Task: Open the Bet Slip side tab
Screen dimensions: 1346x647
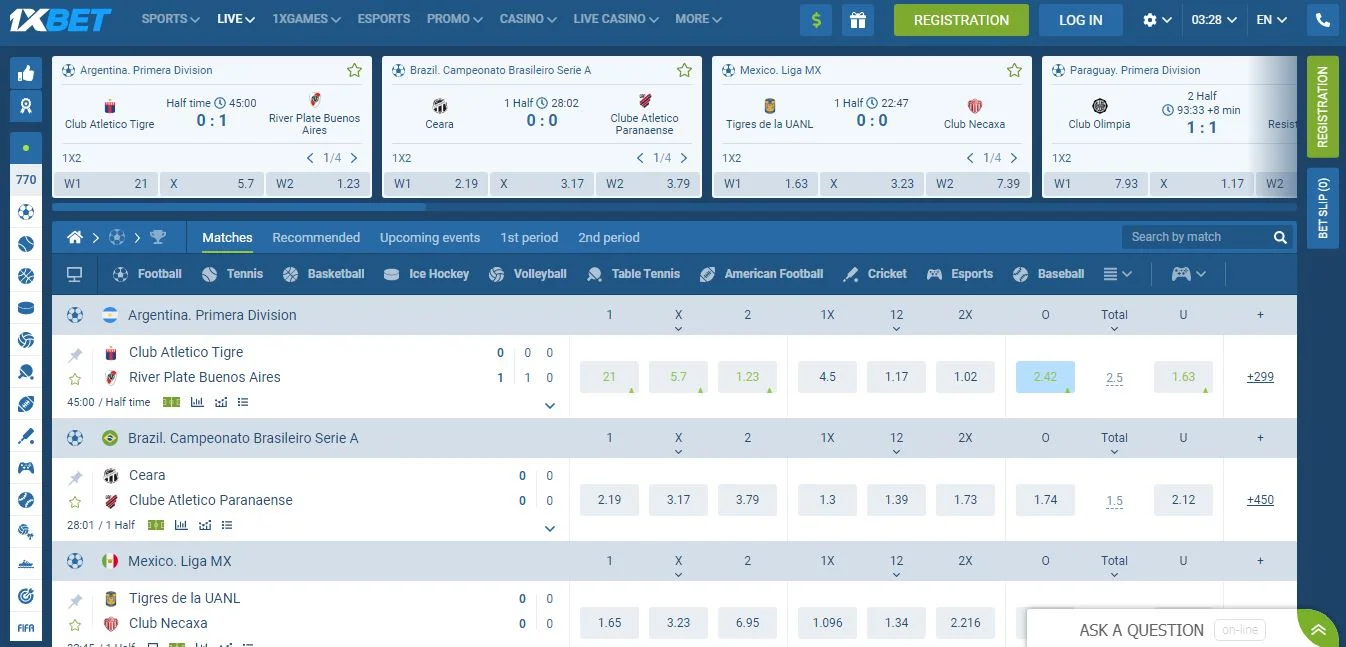Action: point(1323,208)
